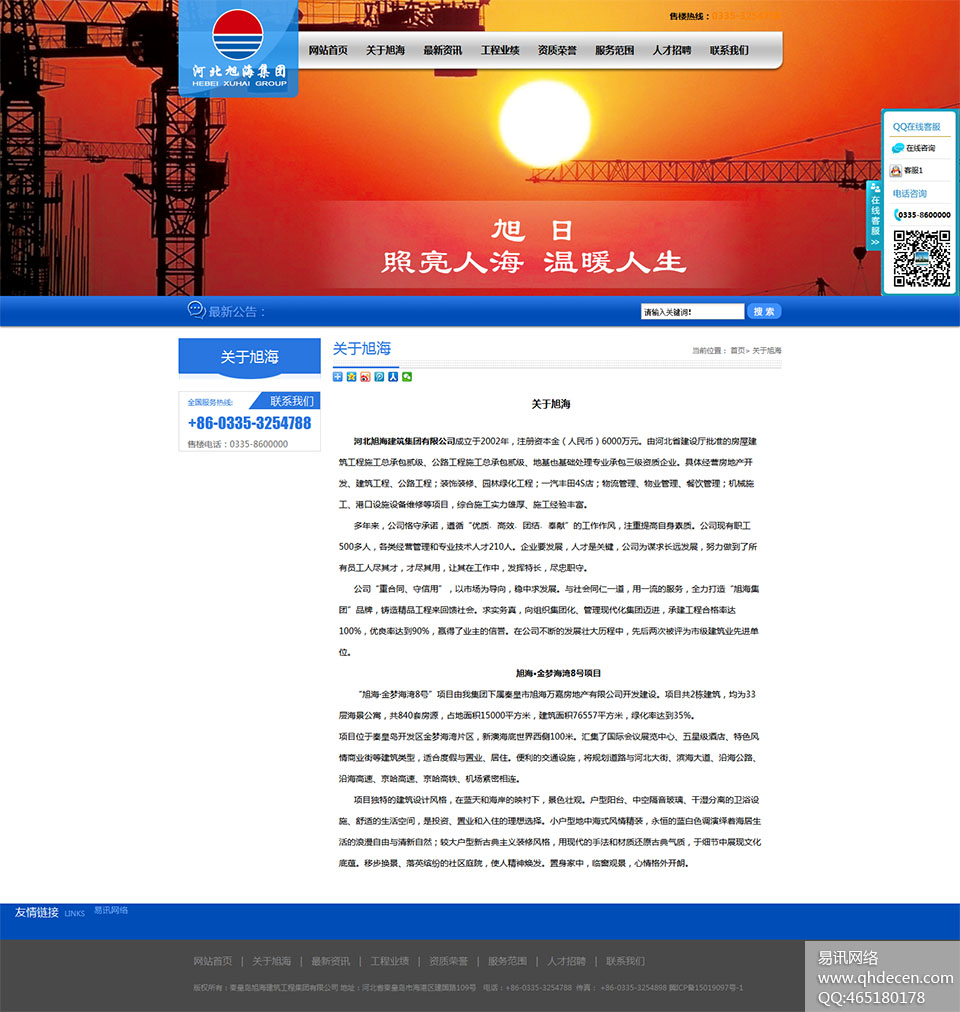This screenshot has height=1012, width=960.
Task: Open 客服1 QQ penguin chat icon
Action: 895,170
